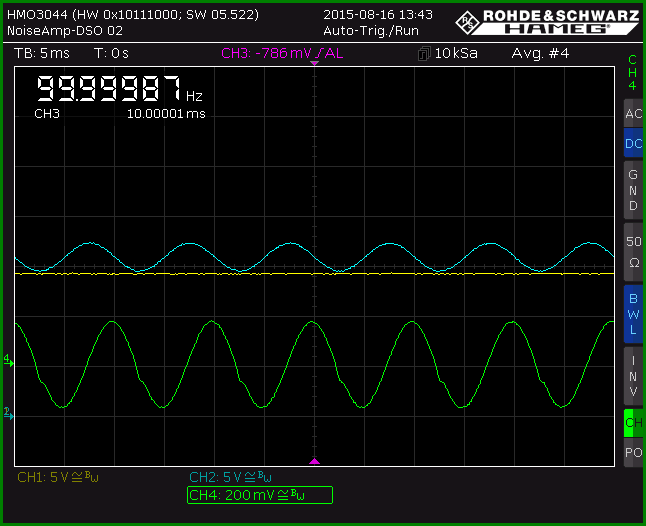The height and width of the screenshot is (526, 646).
Task: Select GND coupling softkey
Action: (634, 190)
